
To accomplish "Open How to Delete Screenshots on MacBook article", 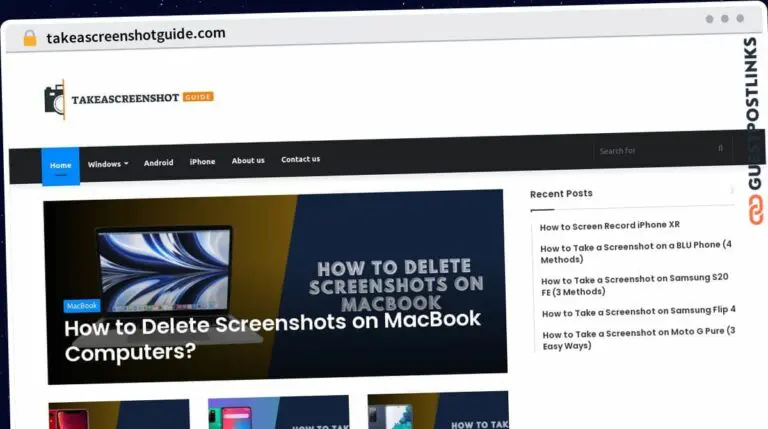I will pos(272,336).
